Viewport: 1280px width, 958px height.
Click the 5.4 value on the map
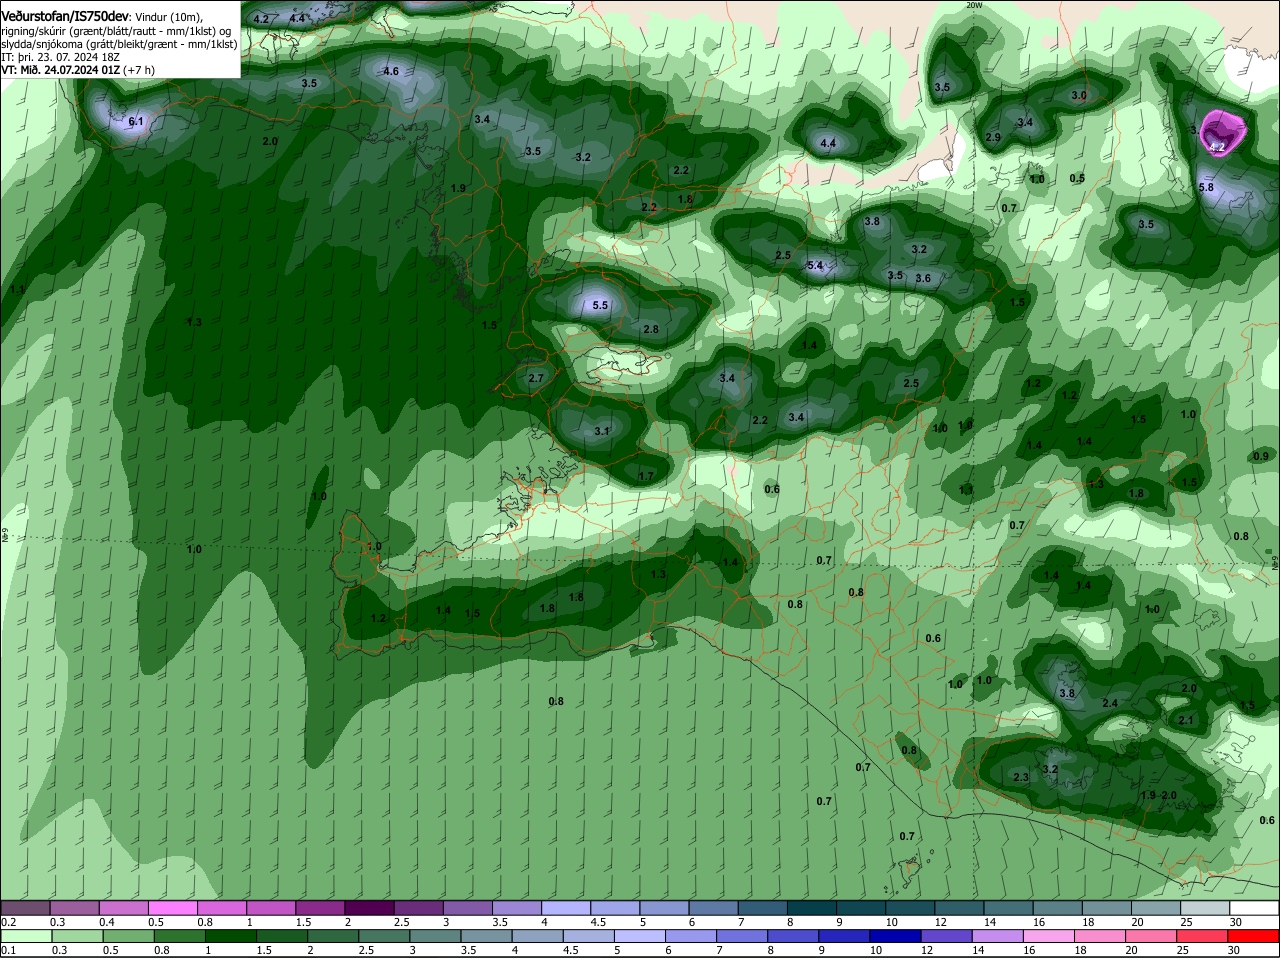pyautogui.click(x=815, y=266)
